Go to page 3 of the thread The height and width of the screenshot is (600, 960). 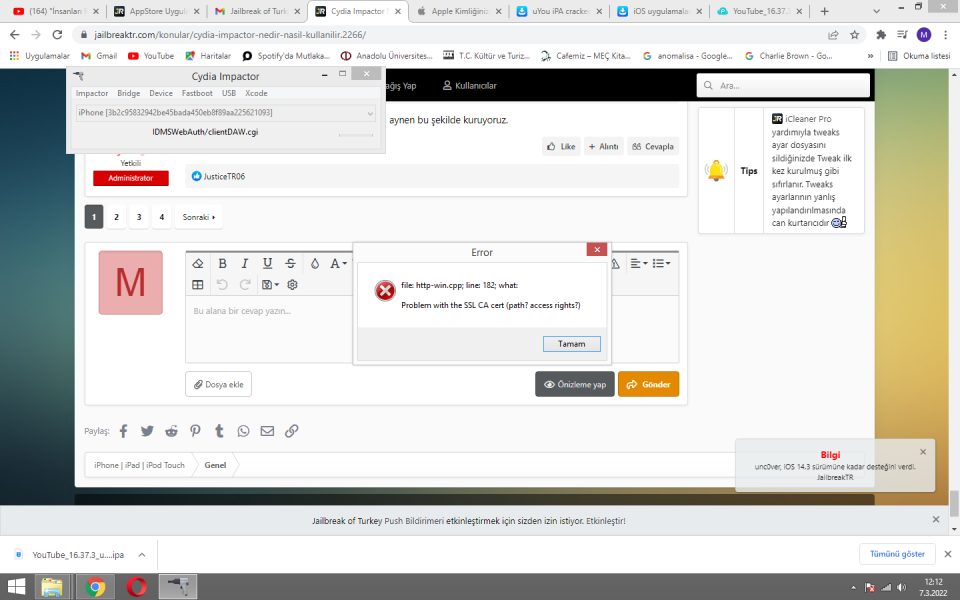139,217
